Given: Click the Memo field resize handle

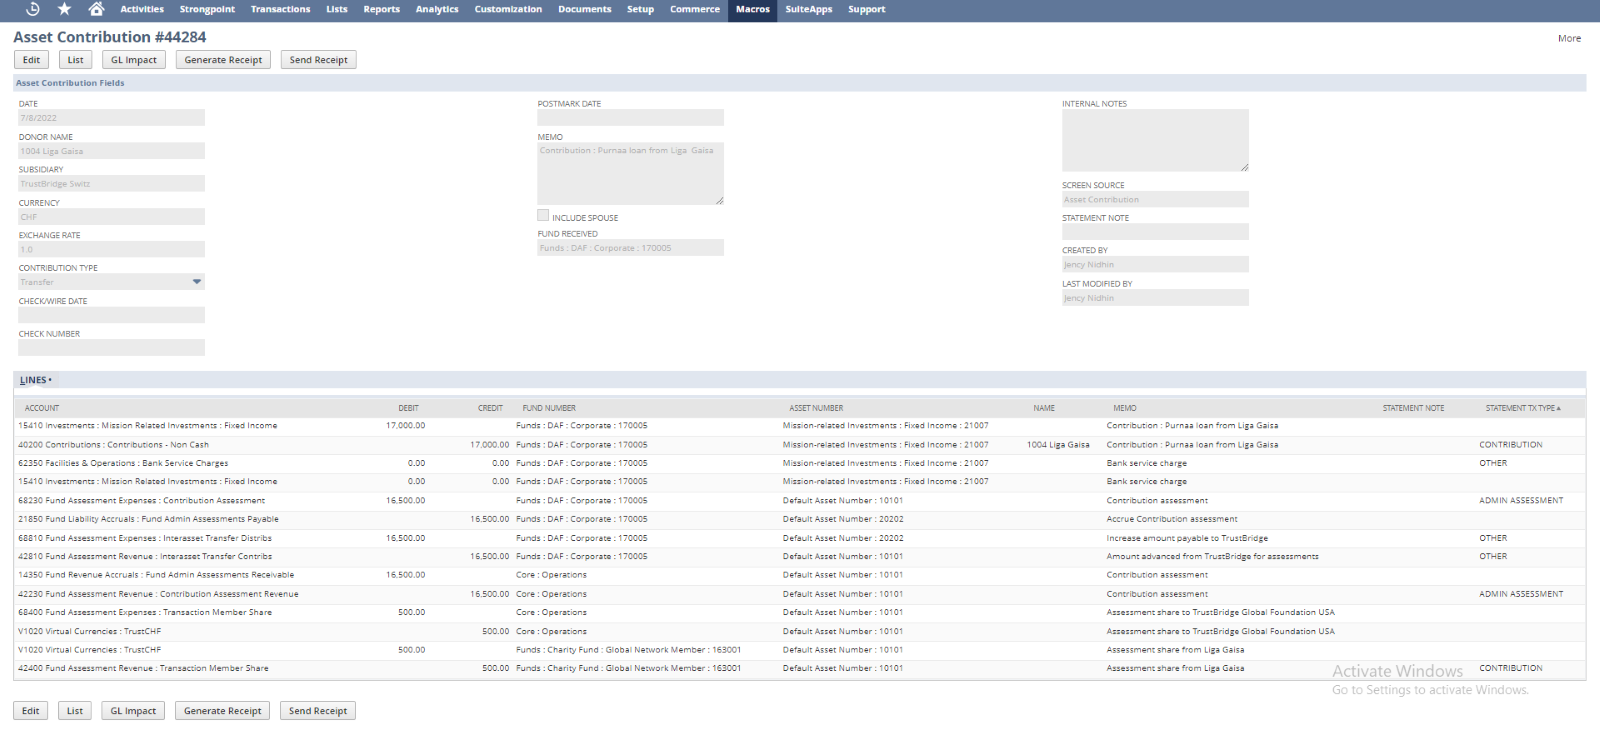Looking at the screenshot, I should (x=719, y=200).
